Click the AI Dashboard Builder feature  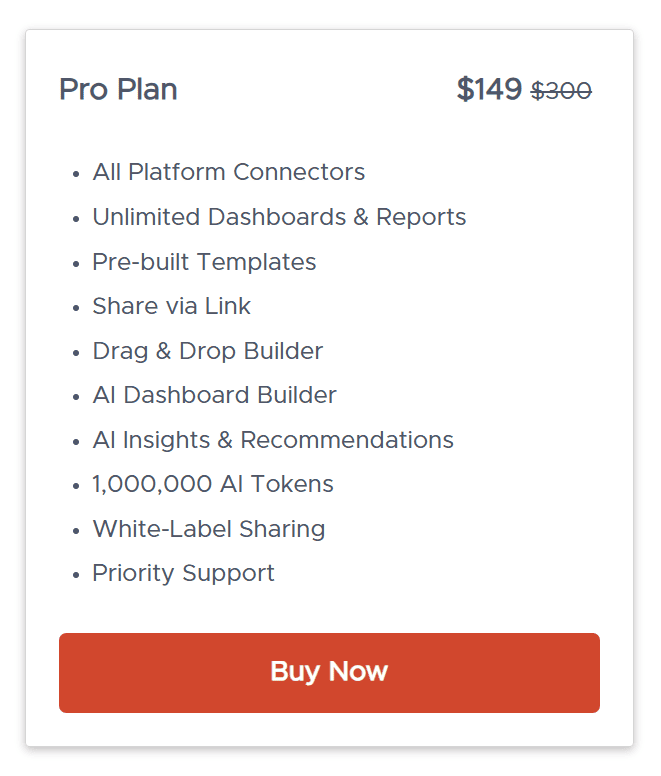click(x=214, y=395)
